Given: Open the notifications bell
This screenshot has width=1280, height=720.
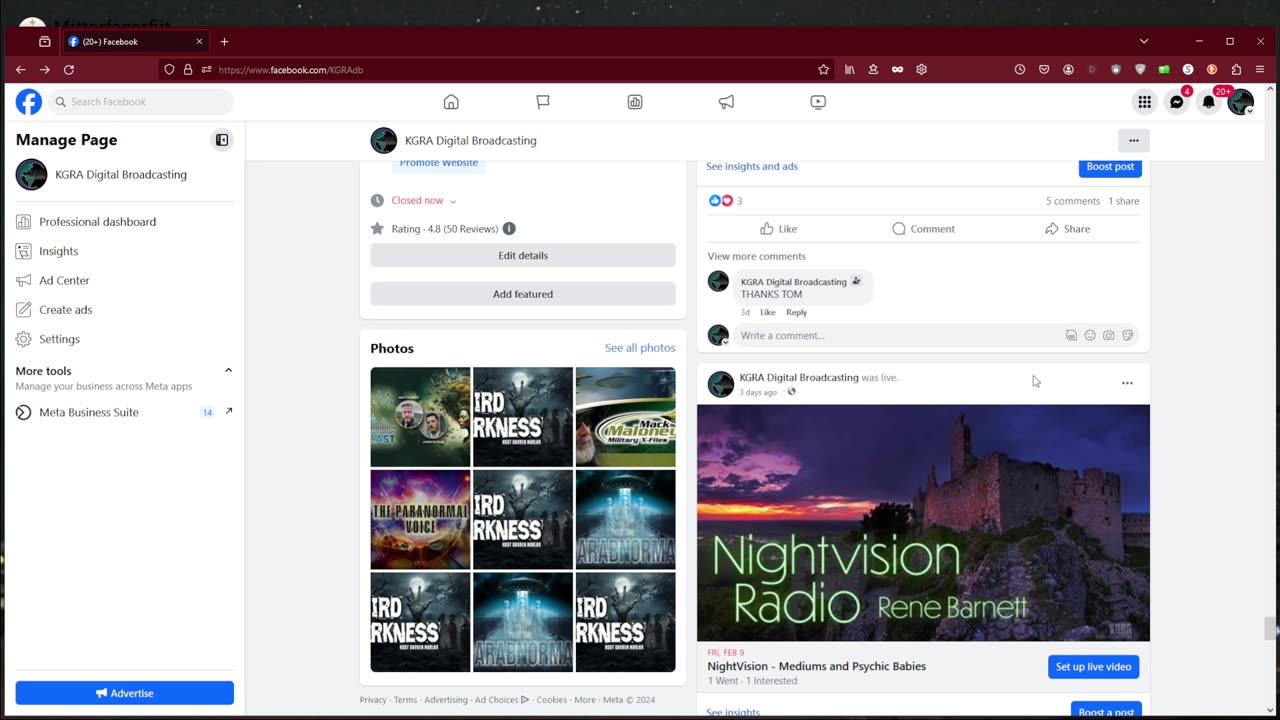Looking at the screenshot, I should [1209, 102].
